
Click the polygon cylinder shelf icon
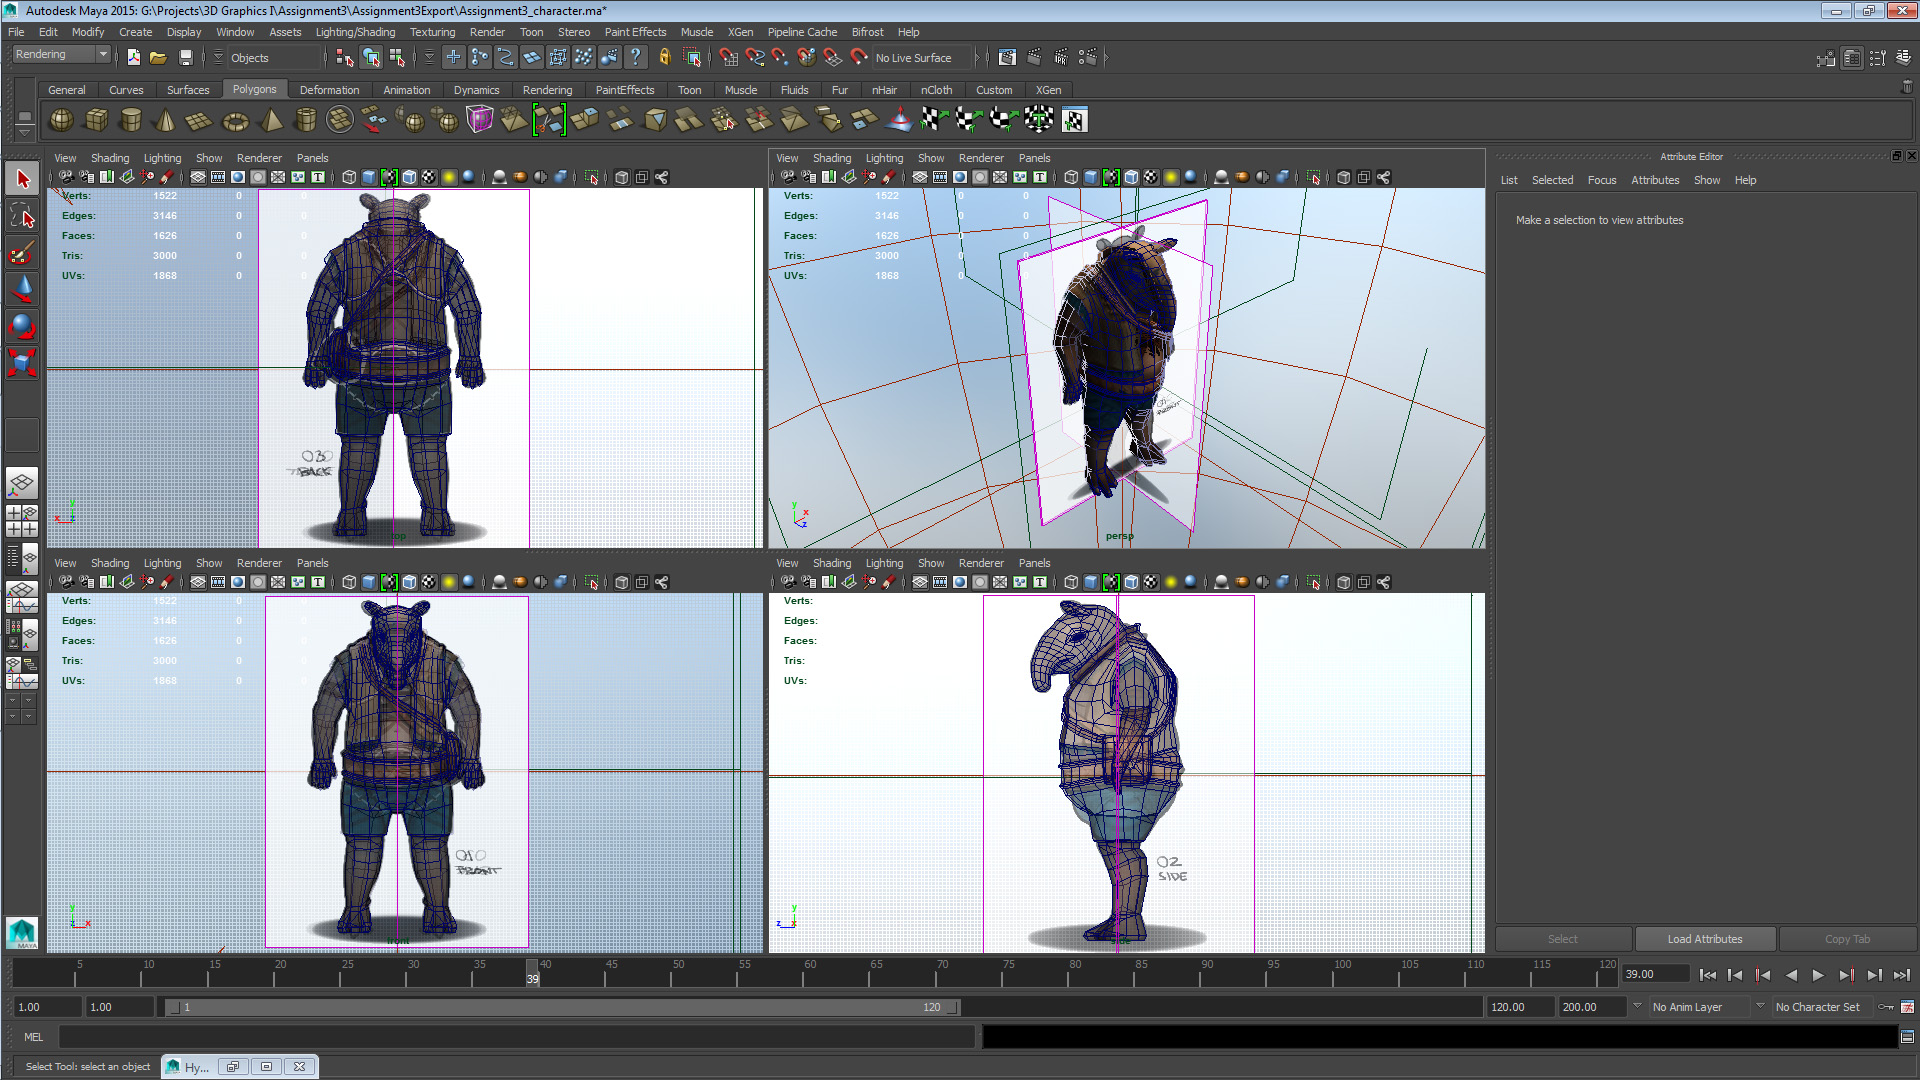[x=130, y=121]
